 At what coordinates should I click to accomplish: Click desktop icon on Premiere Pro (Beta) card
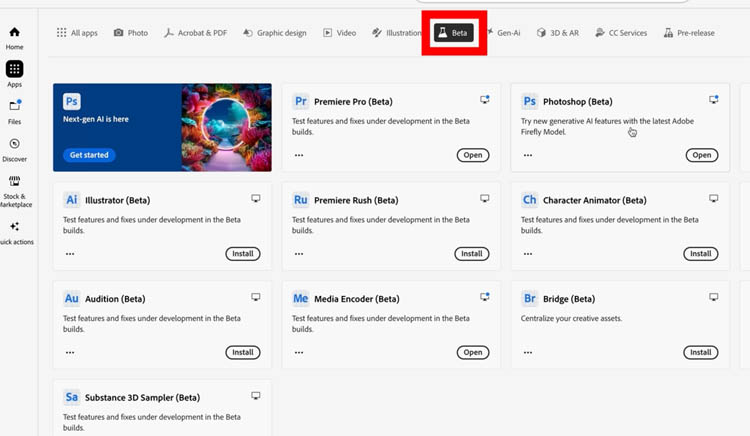[x=485, y=99]
